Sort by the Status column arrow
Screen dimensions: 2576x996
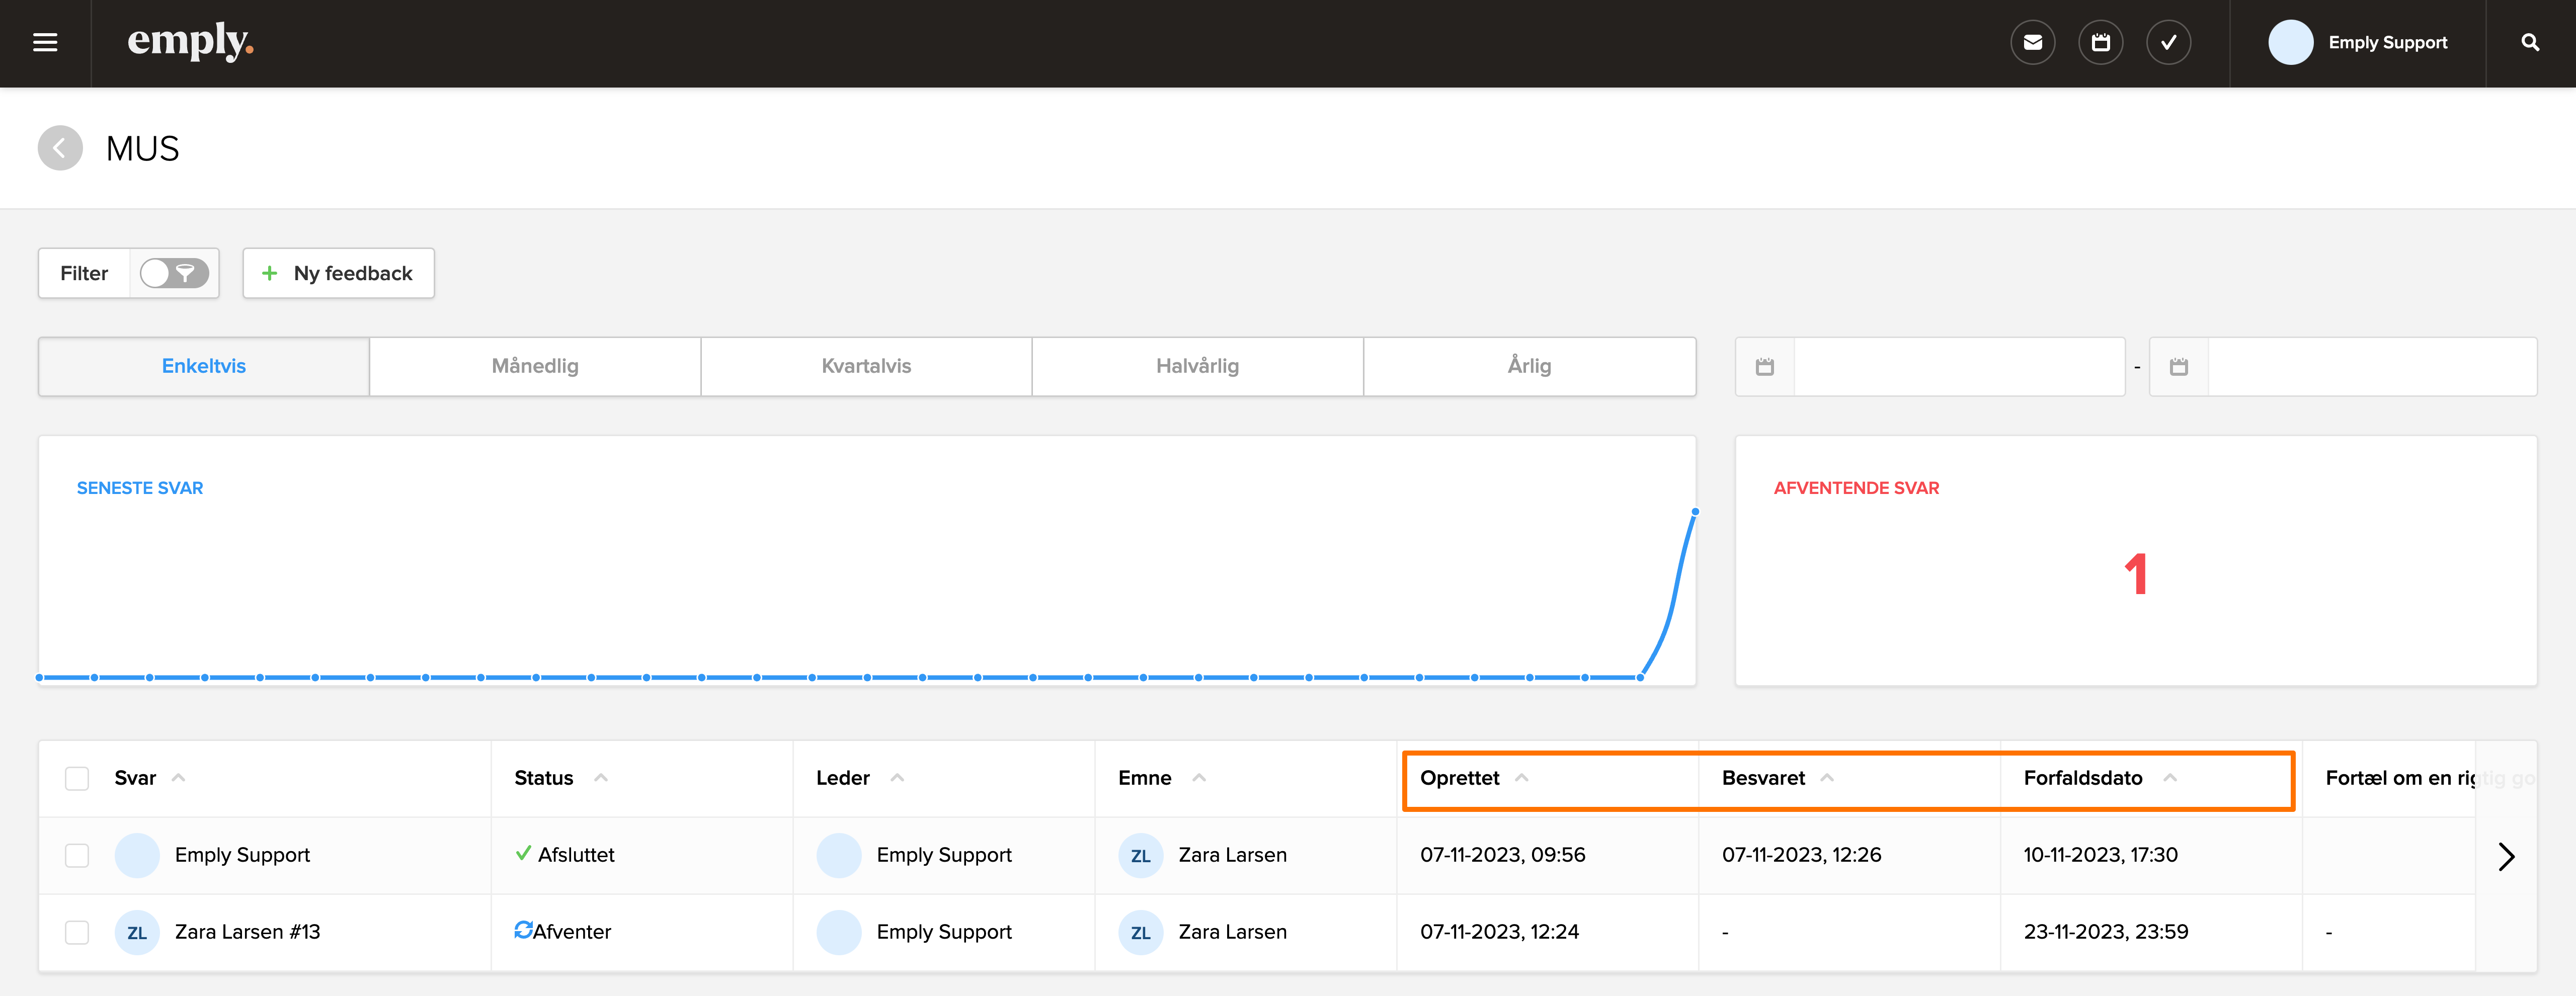pyautogui.click(x=601, y=778)
